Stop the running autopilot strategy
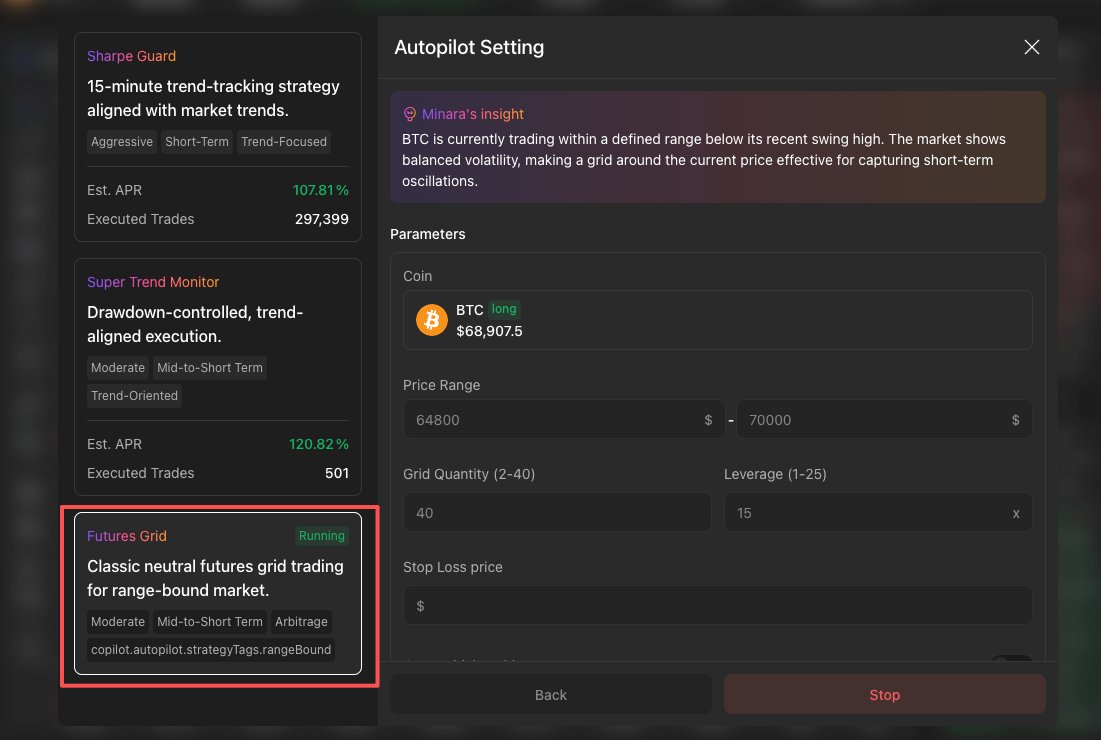 coord(885,694)
